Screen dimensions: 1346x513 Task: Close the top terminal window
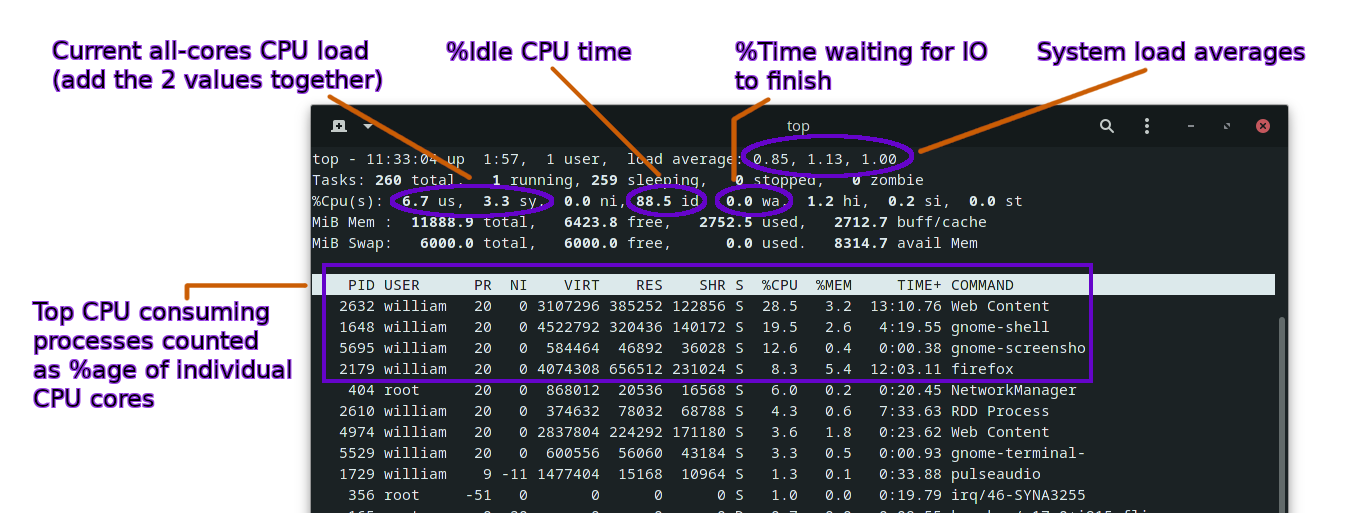pyautogui.click(x=1263, y=126)
